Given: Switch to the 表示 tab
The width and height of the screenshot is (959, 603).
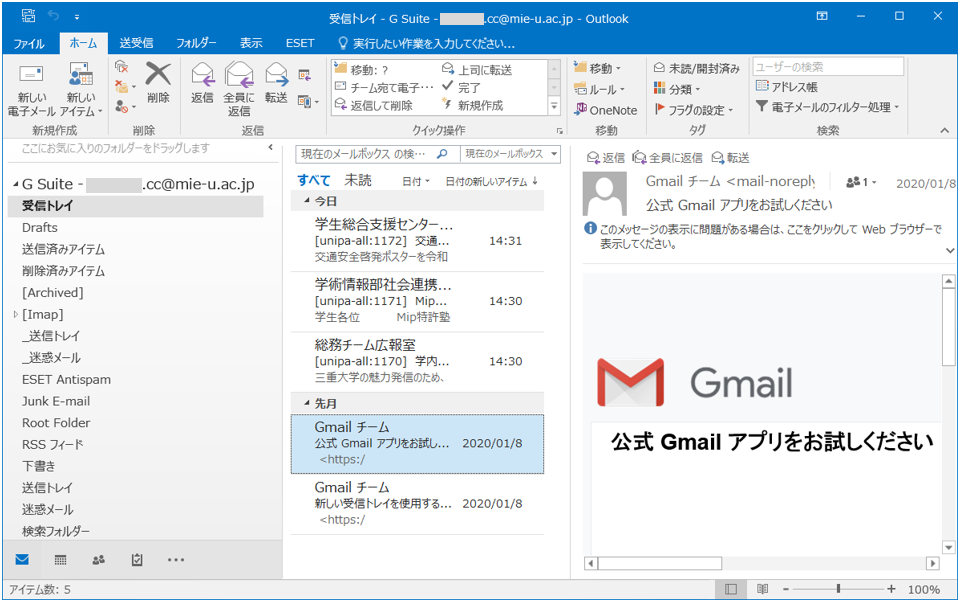Looking at the screenshot, I should coord(251,43).
